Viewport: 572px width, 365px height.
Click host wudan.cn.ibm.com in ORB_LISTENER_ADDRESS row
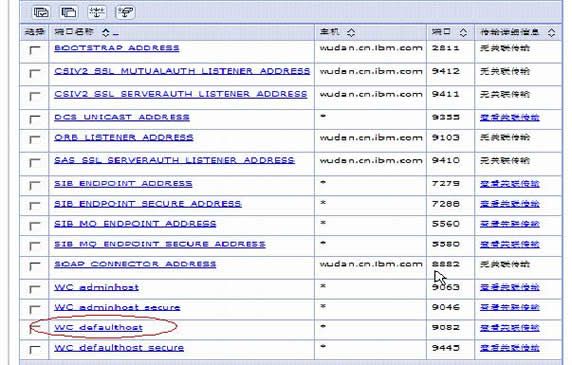click(371, 137)
